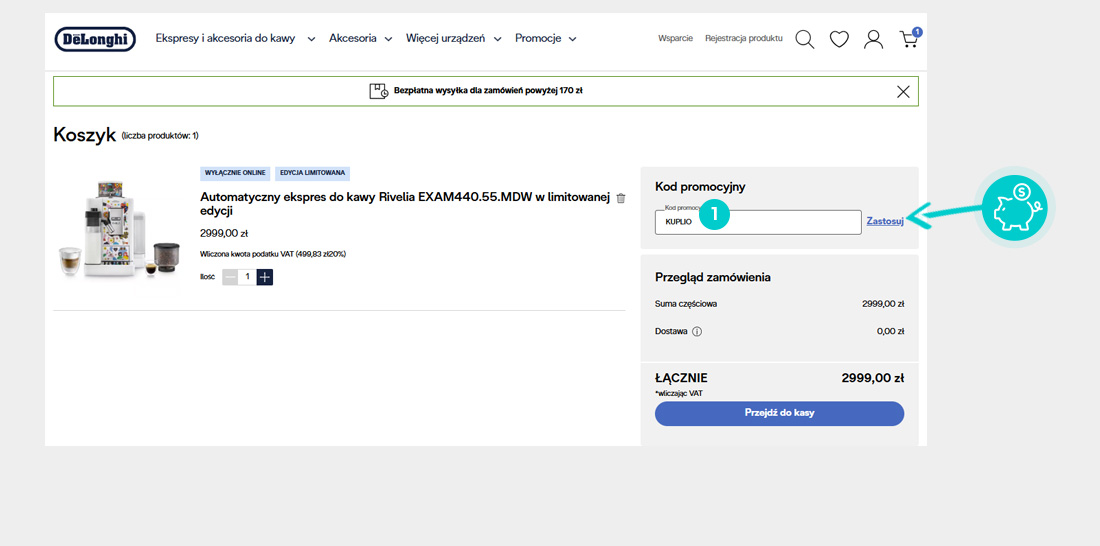Screen dimensions: 1100x546
Task: Click the De'Longhi logo
Action: (95, 39)
